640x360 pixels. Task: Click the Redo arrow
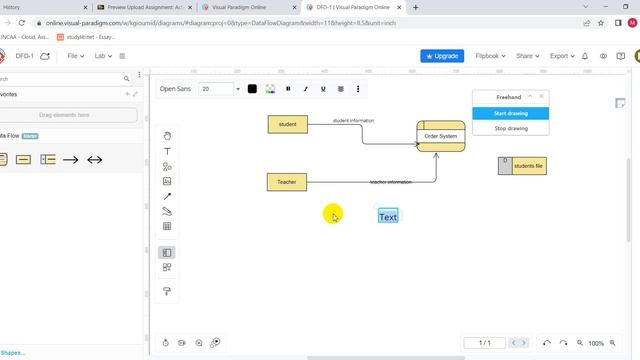click(x=563, y=343)
